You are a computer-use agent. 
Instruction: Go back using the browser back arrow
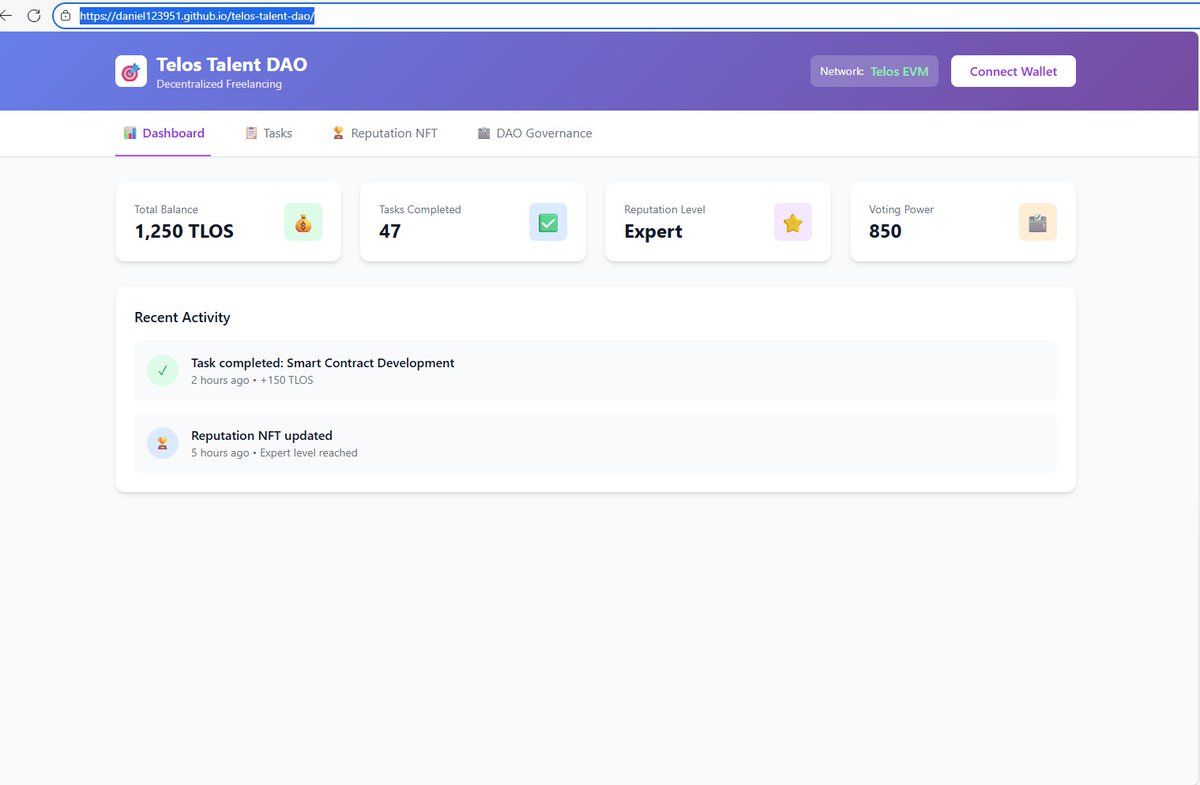[x=6, y=16]
